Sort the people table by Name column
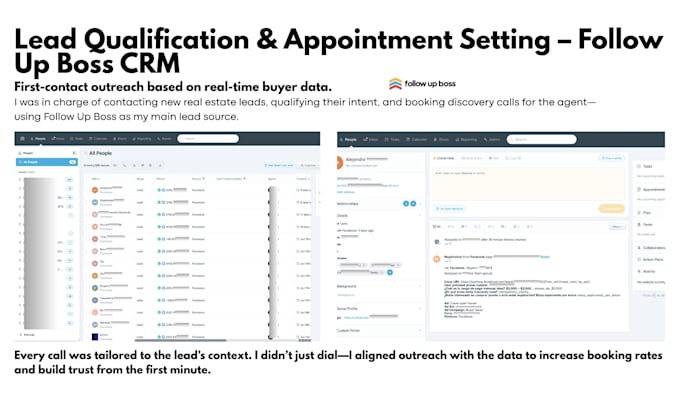The width and height of the screenshot is (680, 411). (x=95, y=179)
